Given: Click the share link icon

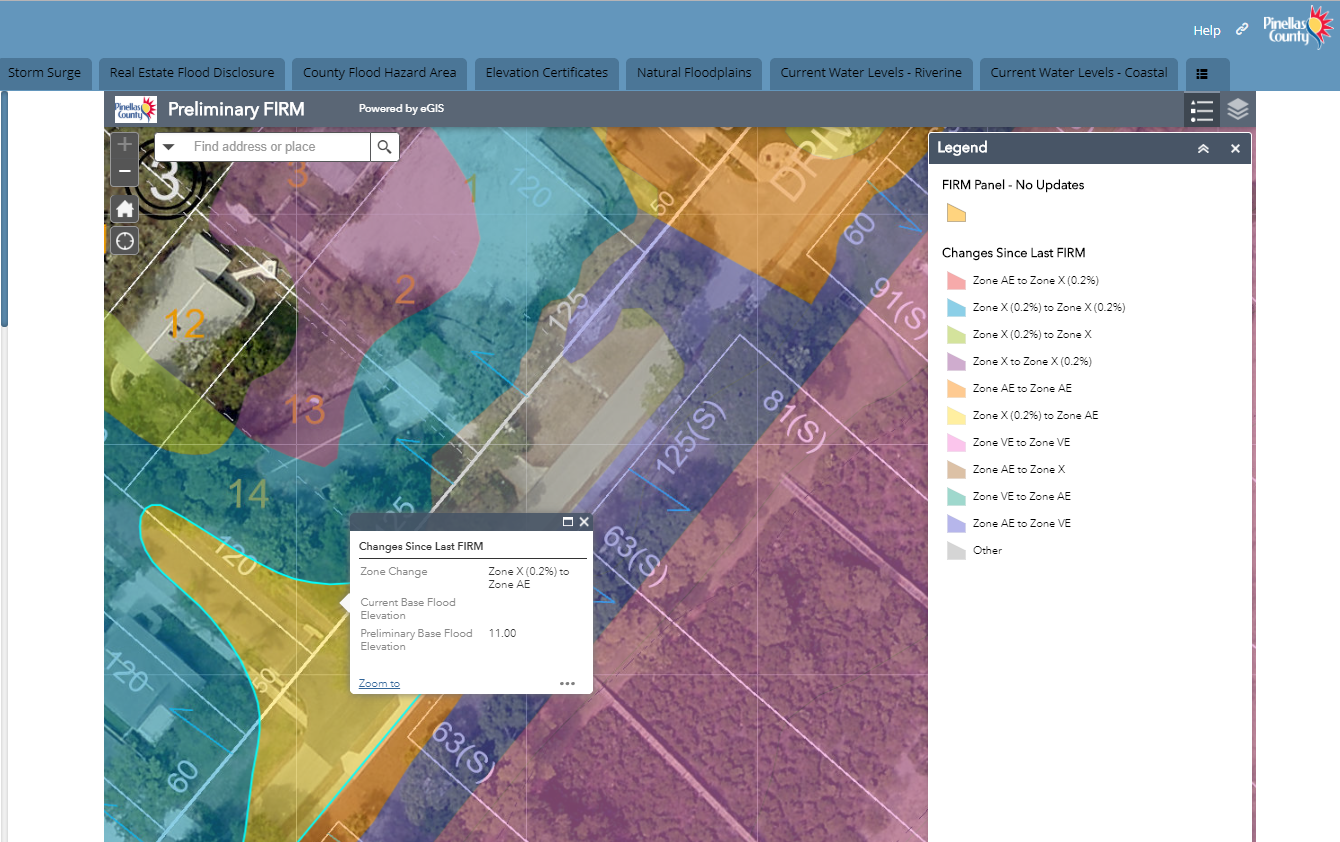Looking at the screenshot, I should point(1242,30).
